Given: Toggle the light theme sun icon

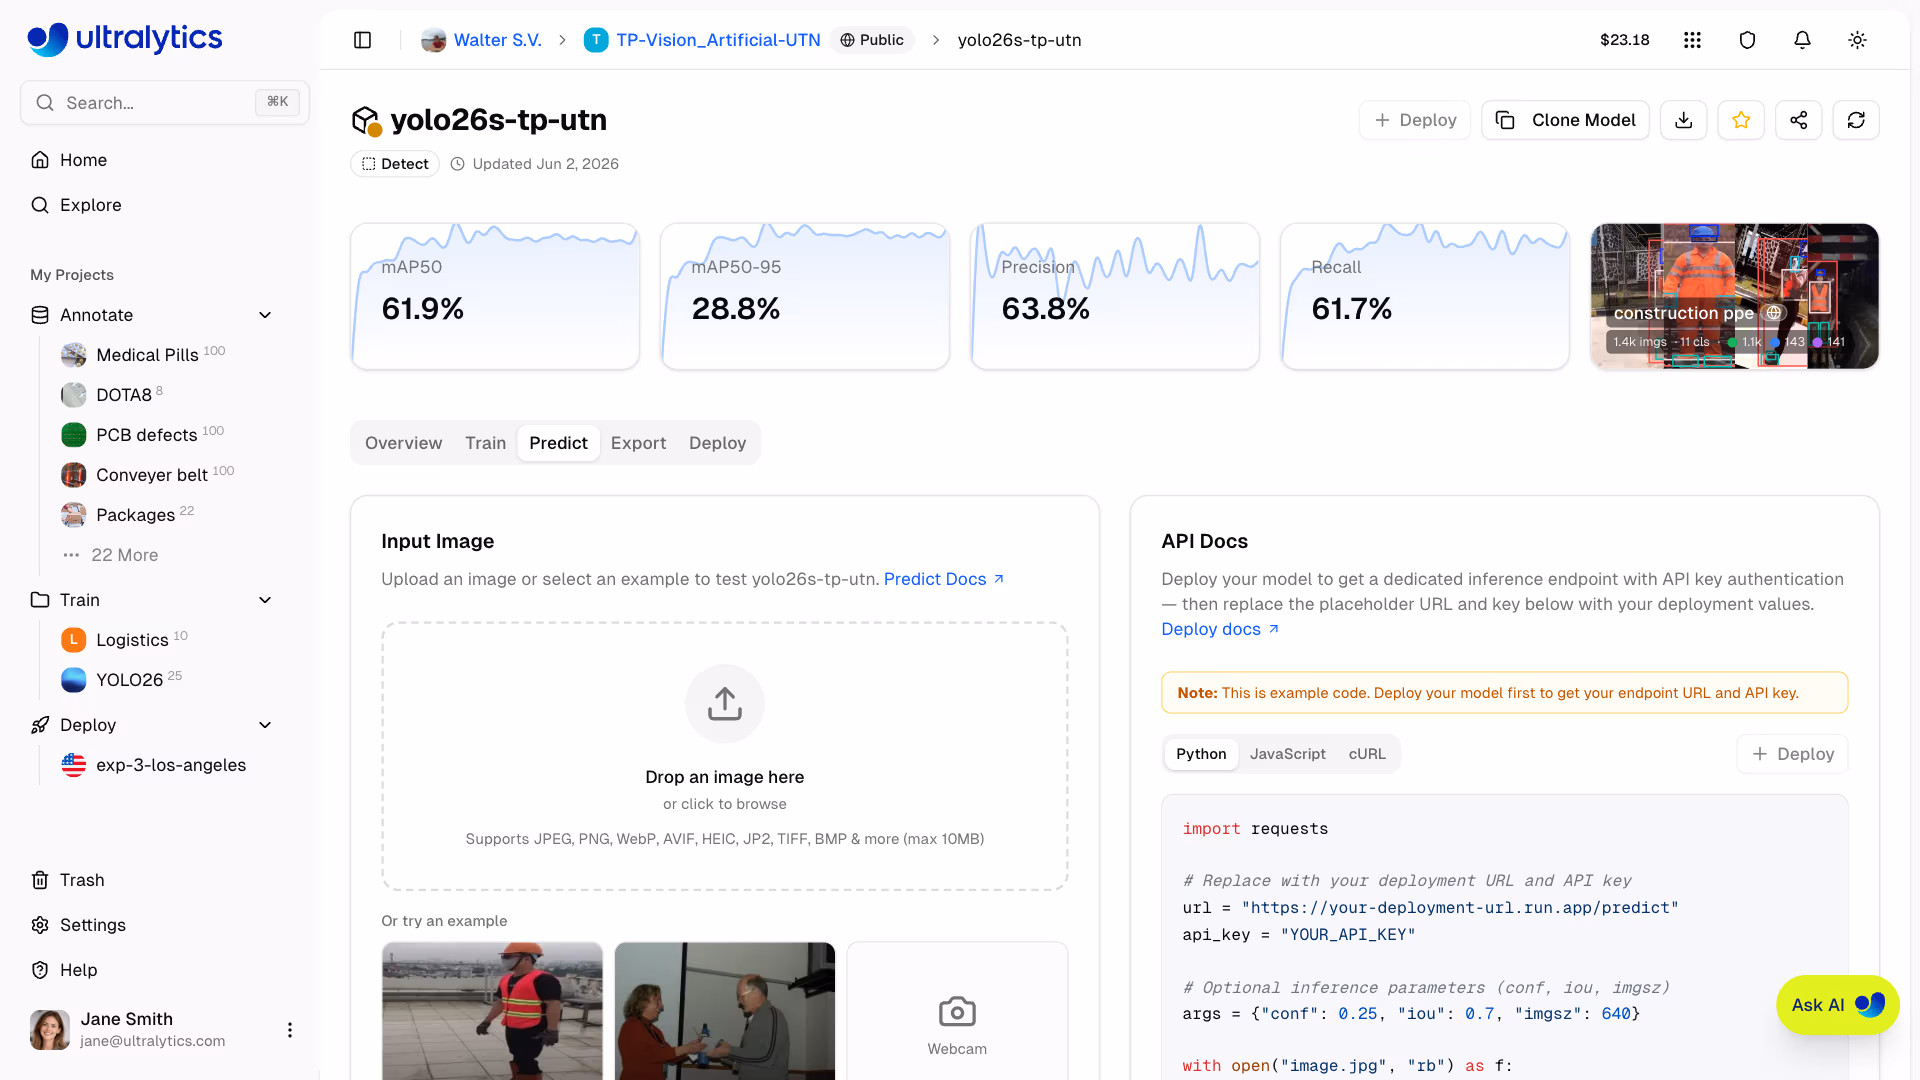Looking at the screenshot, I should tap(1857, 40).
